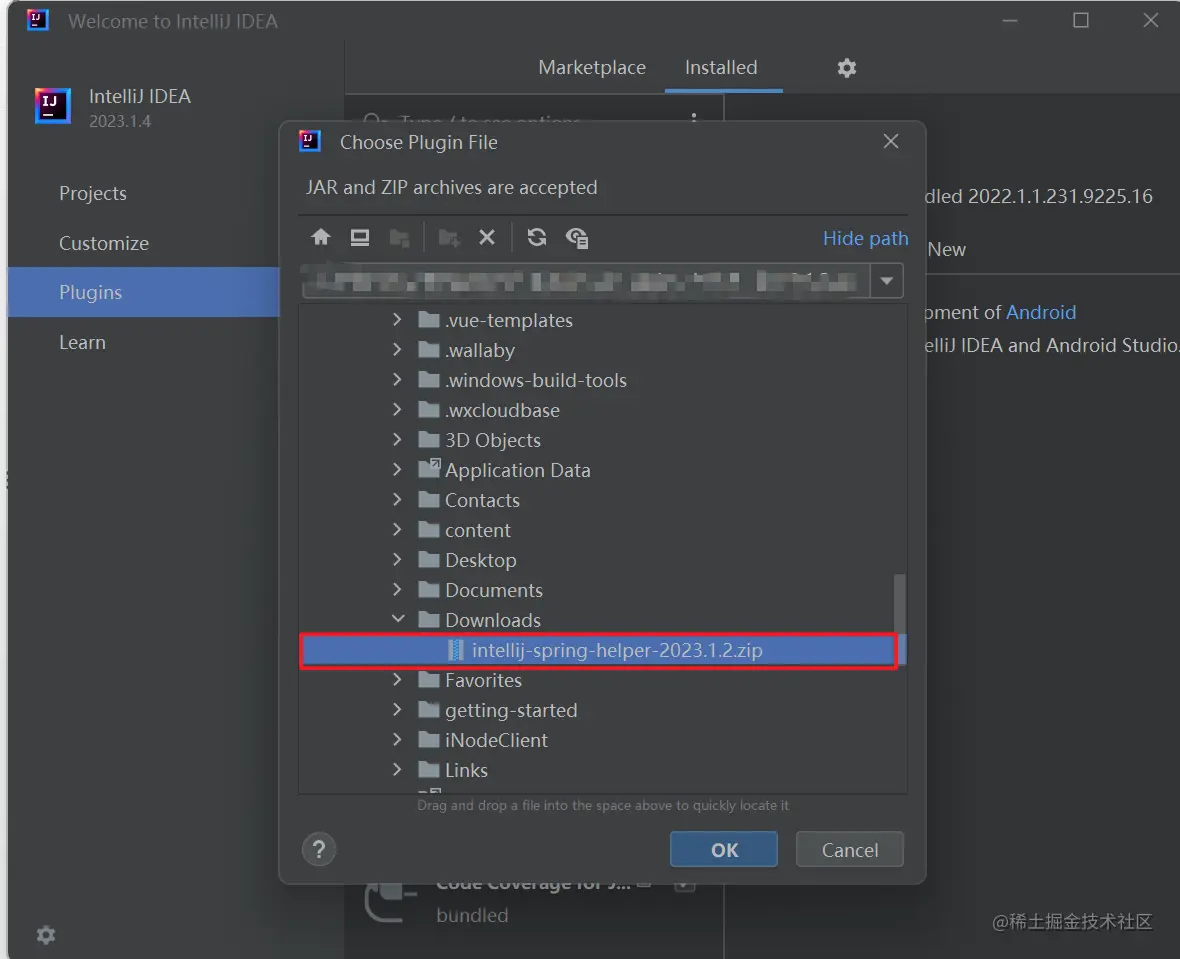Click the Downloads folder icon
This screenshot has width=1180, height=959.
429,620
